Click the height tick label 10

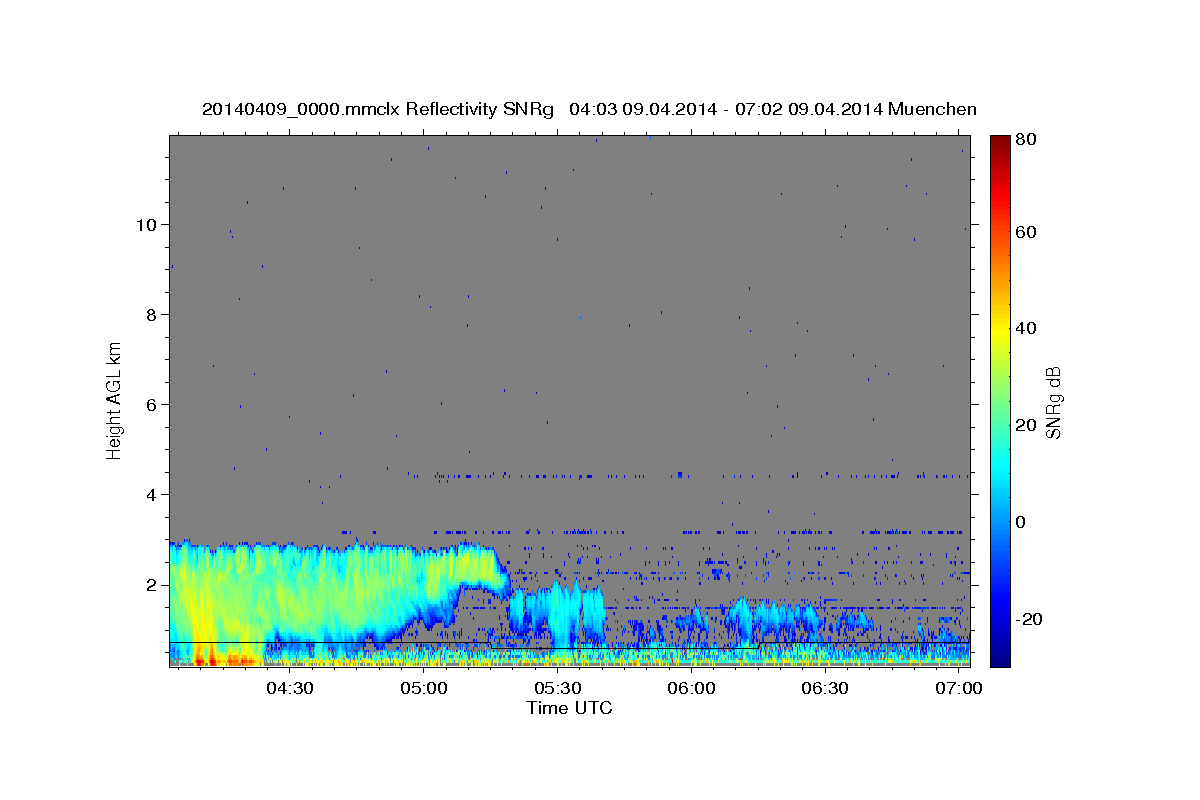[147, 225]
